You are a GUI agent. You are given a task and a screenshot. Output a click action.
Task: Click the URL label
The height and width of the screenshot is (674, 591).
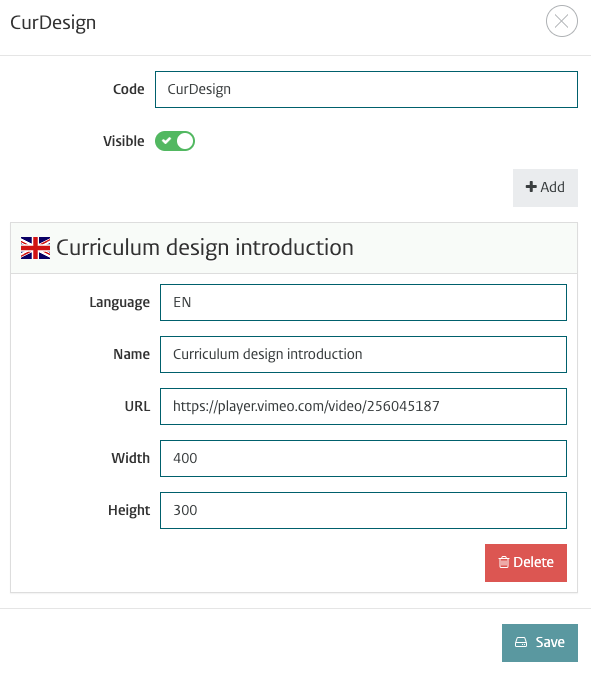pyautogui.click(x=137, y=406)
